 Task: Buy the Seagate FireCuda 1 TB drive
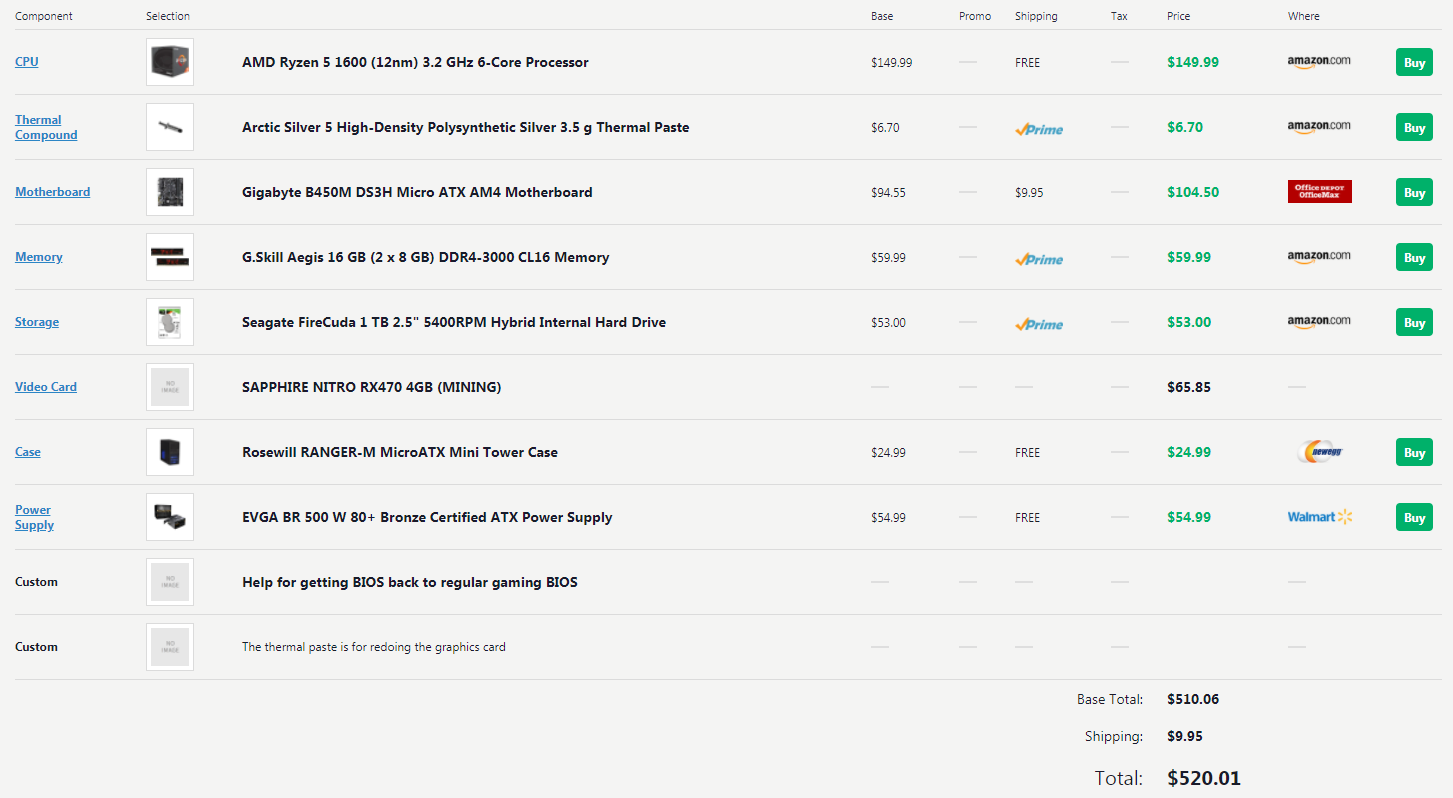(1414, 322)
